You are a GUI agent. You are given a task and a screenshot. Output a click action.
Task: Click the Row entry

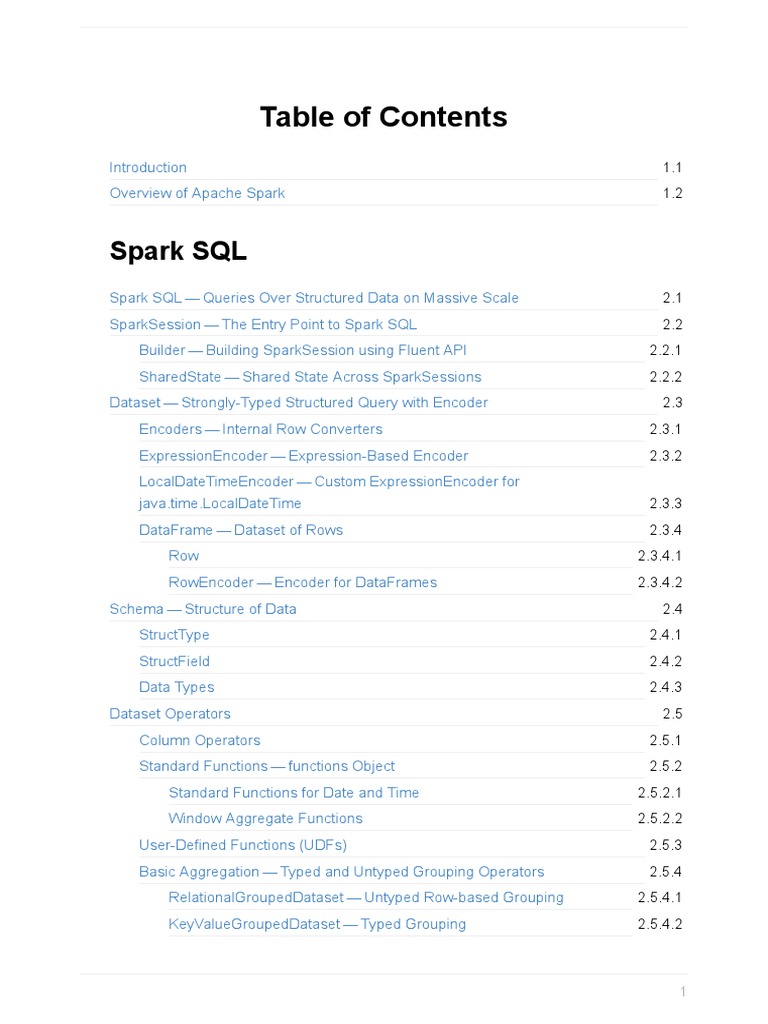tap(184, 556)
